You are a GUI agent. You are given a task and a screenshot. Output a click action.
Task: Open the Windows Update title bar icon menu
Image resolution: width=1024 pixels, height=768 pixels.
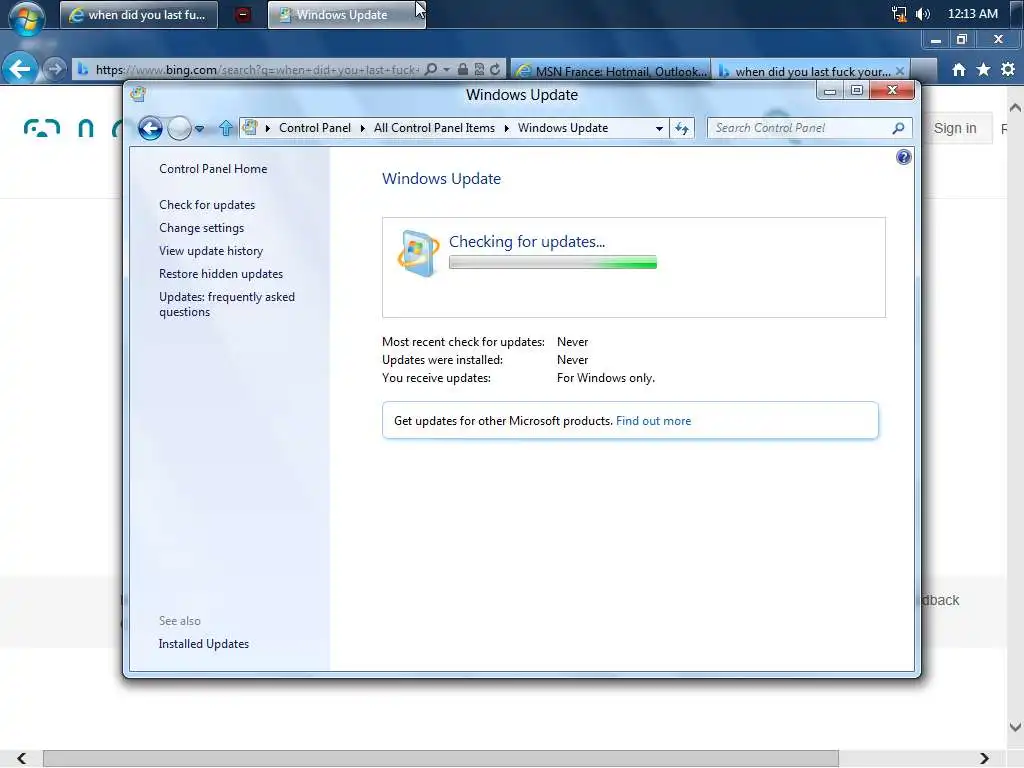point(138,94)
